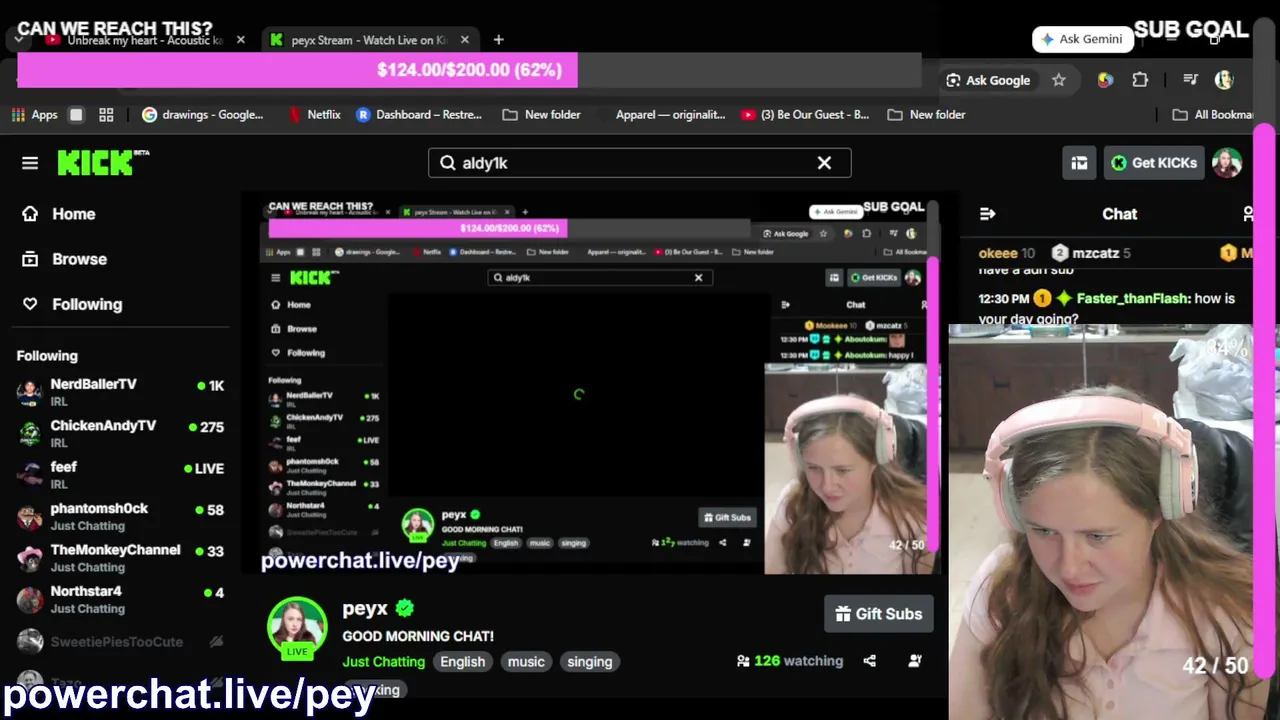Select the singing tag

pyautogui.click(x=590, y=662)
